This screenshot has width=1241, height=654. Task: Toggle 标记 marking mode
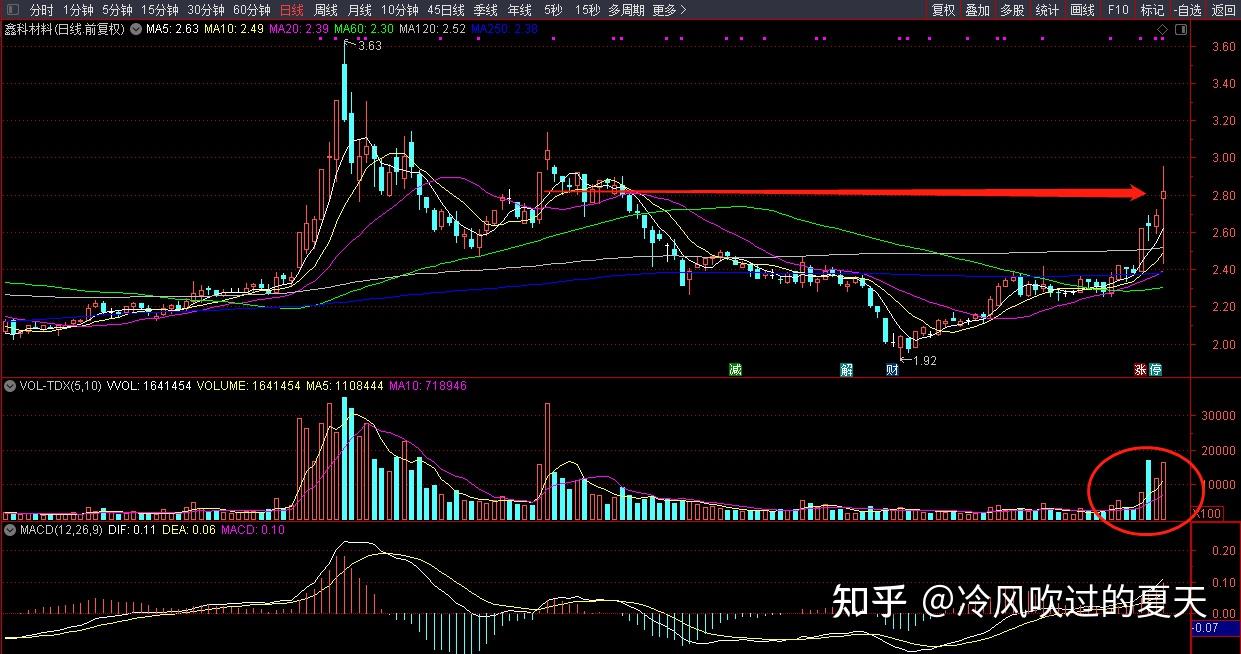[1151, 9]
